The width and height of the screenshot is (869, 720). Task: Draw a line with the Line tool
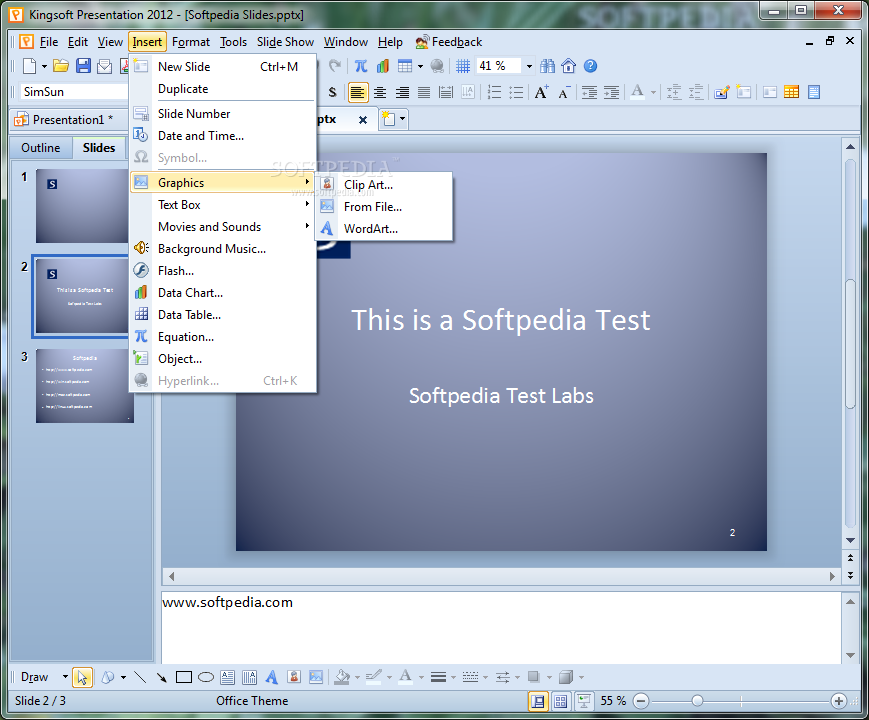click(140, 677)
